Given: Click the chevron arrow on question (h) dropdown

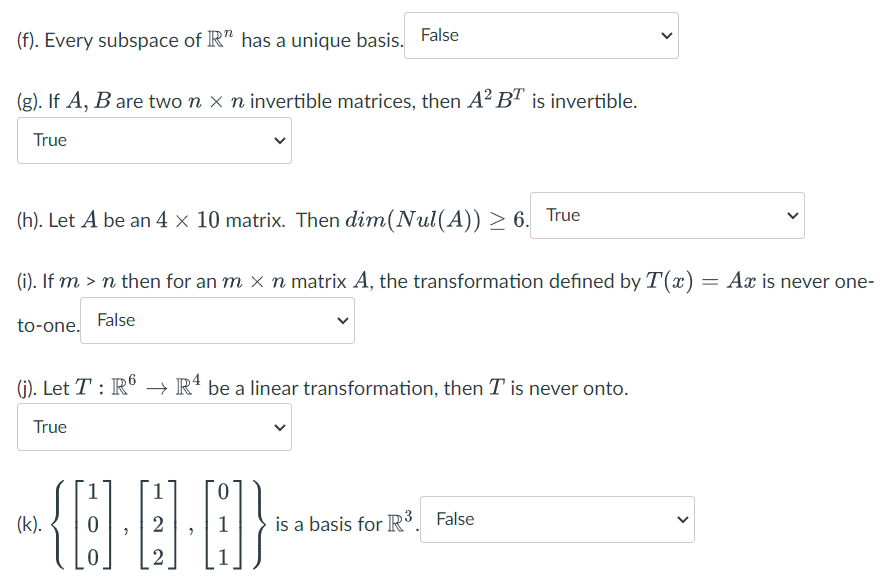Looking at the screenshot, I should [x=791, y=216].
